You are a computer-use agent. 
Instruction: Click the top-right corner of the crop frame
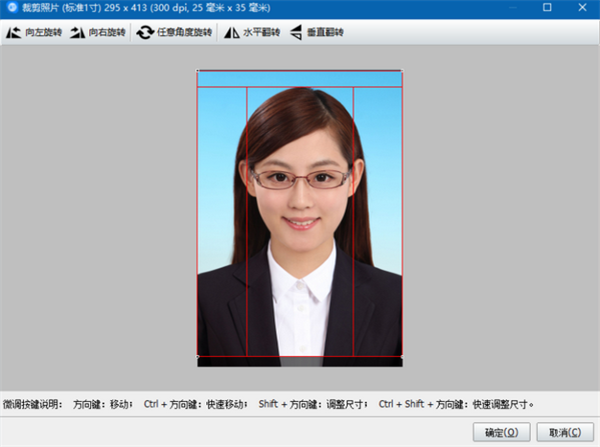402,71
